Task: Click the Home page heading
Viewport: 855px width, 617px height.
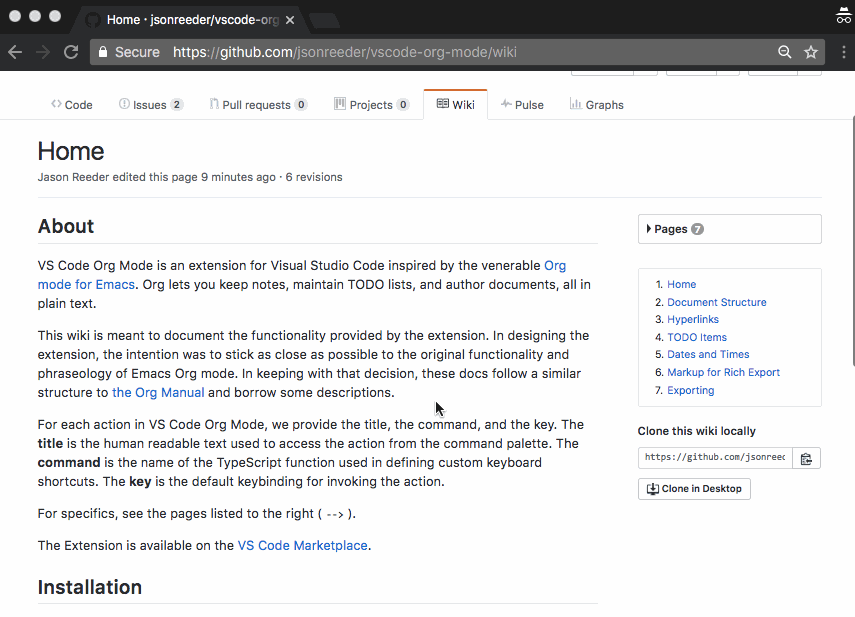Action: (x=71, y=152)
